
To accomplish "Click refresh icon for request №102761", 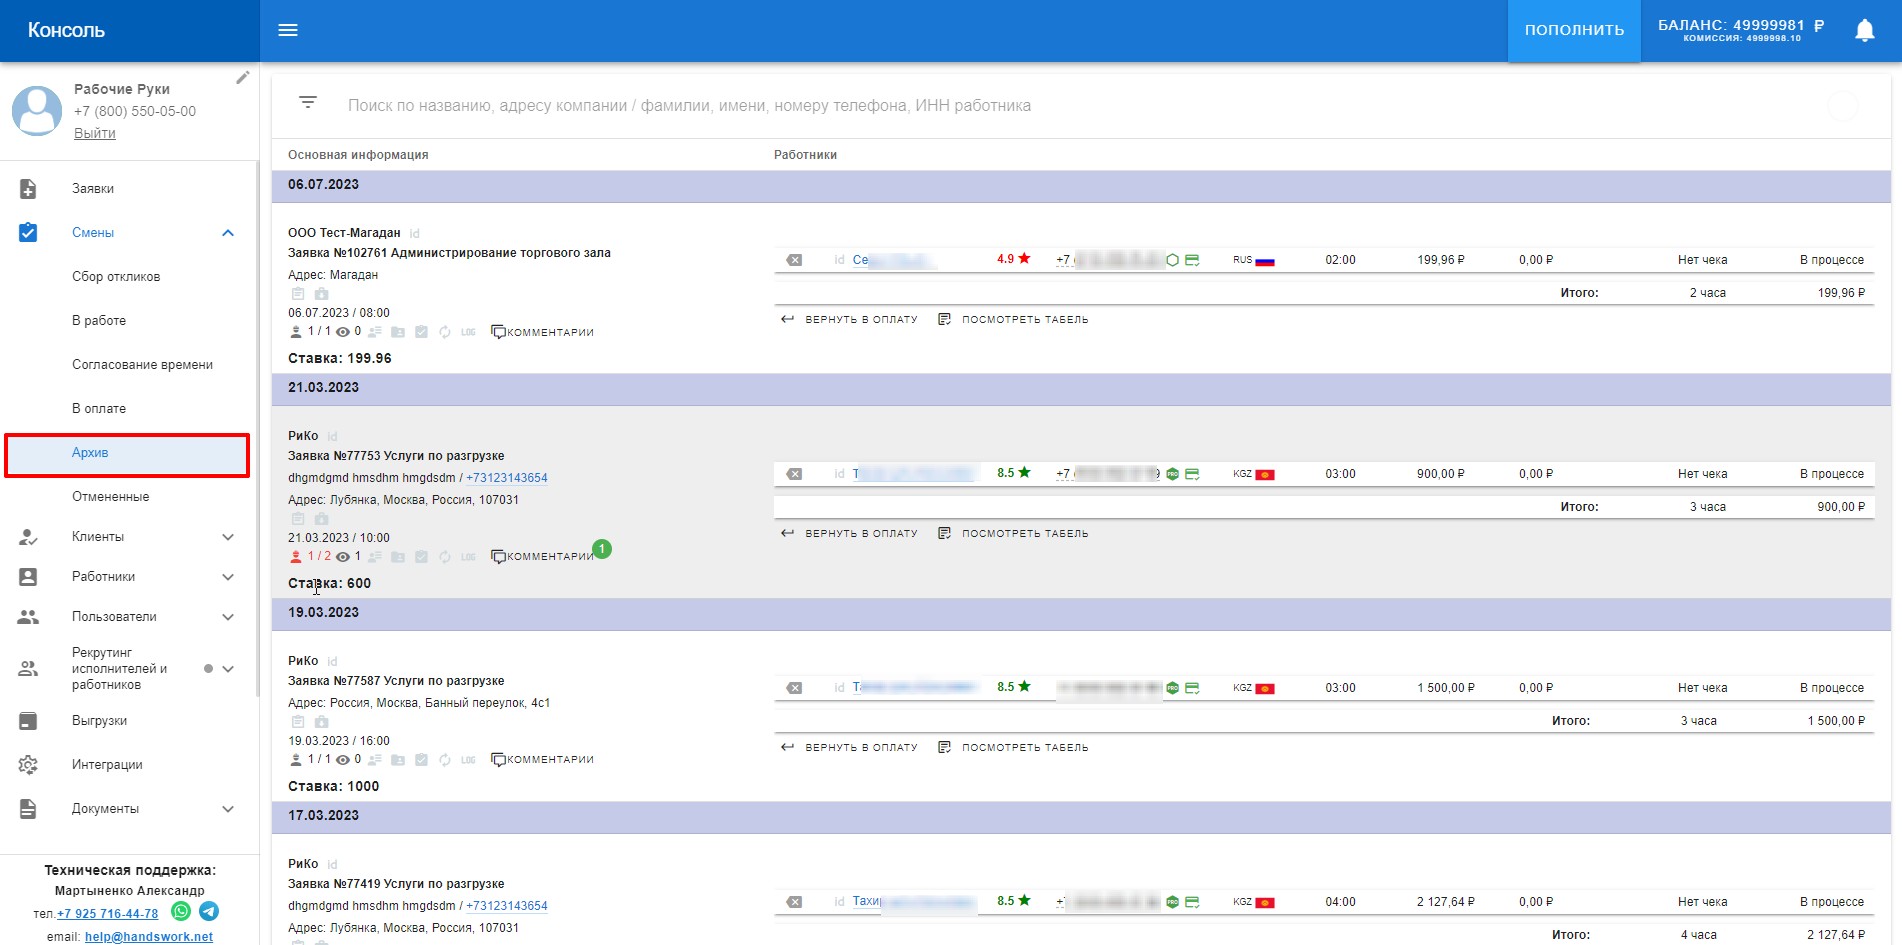I will pos(444,332).
